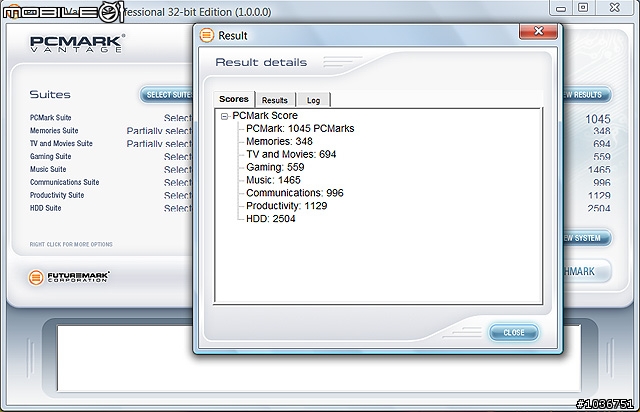This screenshot has height=412, width=640.
Task: Select 'PCMark: 1045 PCMarks' tree row
Action: [x=300, y=129]
